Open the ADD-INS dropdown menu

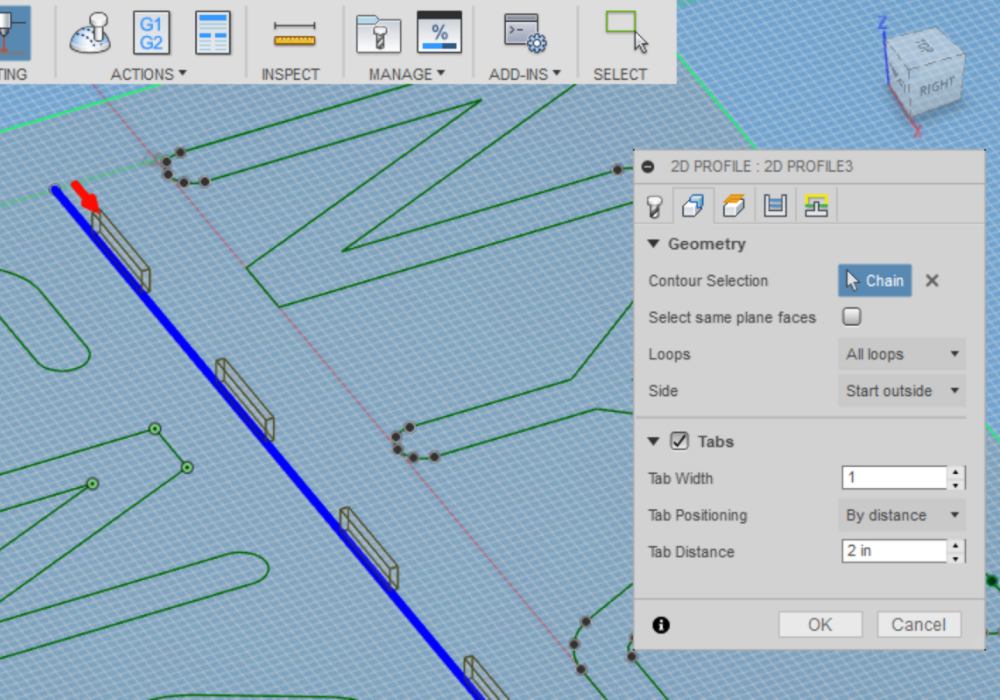[524, 74]
